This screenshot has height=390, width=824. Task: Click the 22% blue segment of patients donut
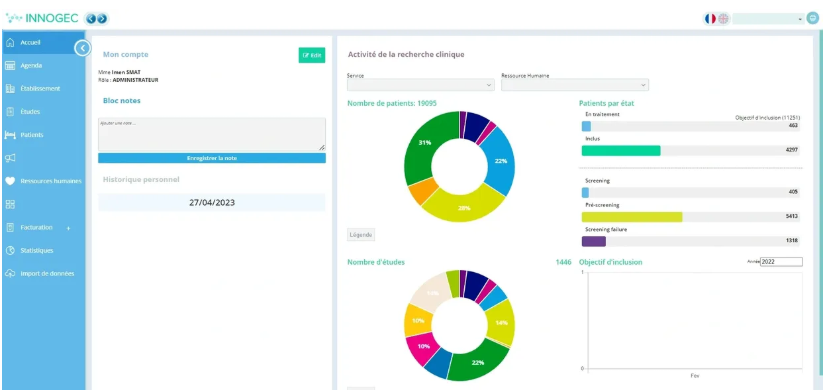click(x=500, y=161)
